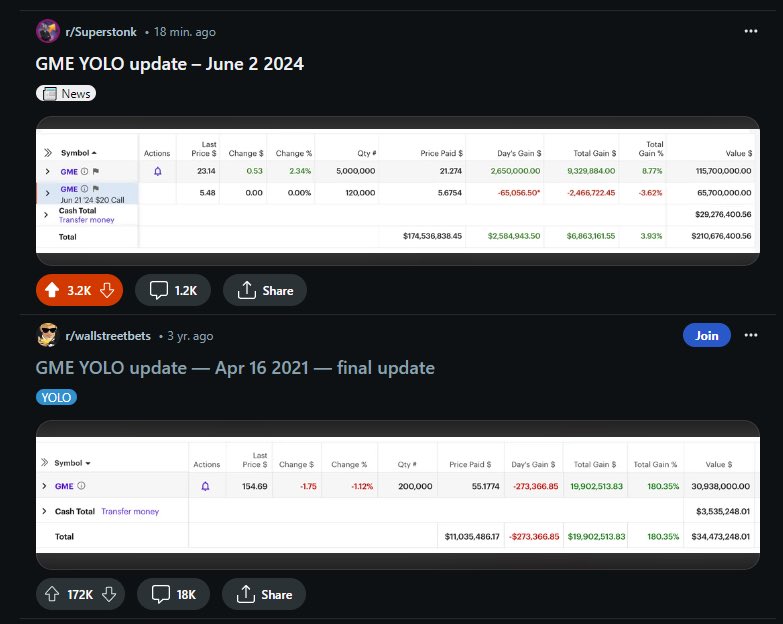
Task: Downvote the June 2 2024 post
Action: pos(107,290)
